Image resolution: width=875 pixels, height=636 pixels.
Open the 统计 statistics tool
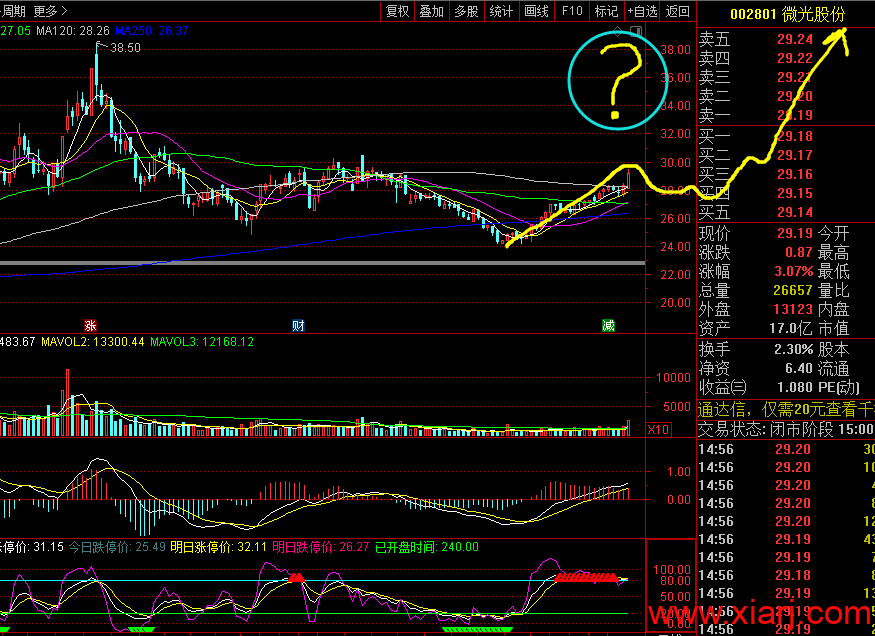coord(501,11)
